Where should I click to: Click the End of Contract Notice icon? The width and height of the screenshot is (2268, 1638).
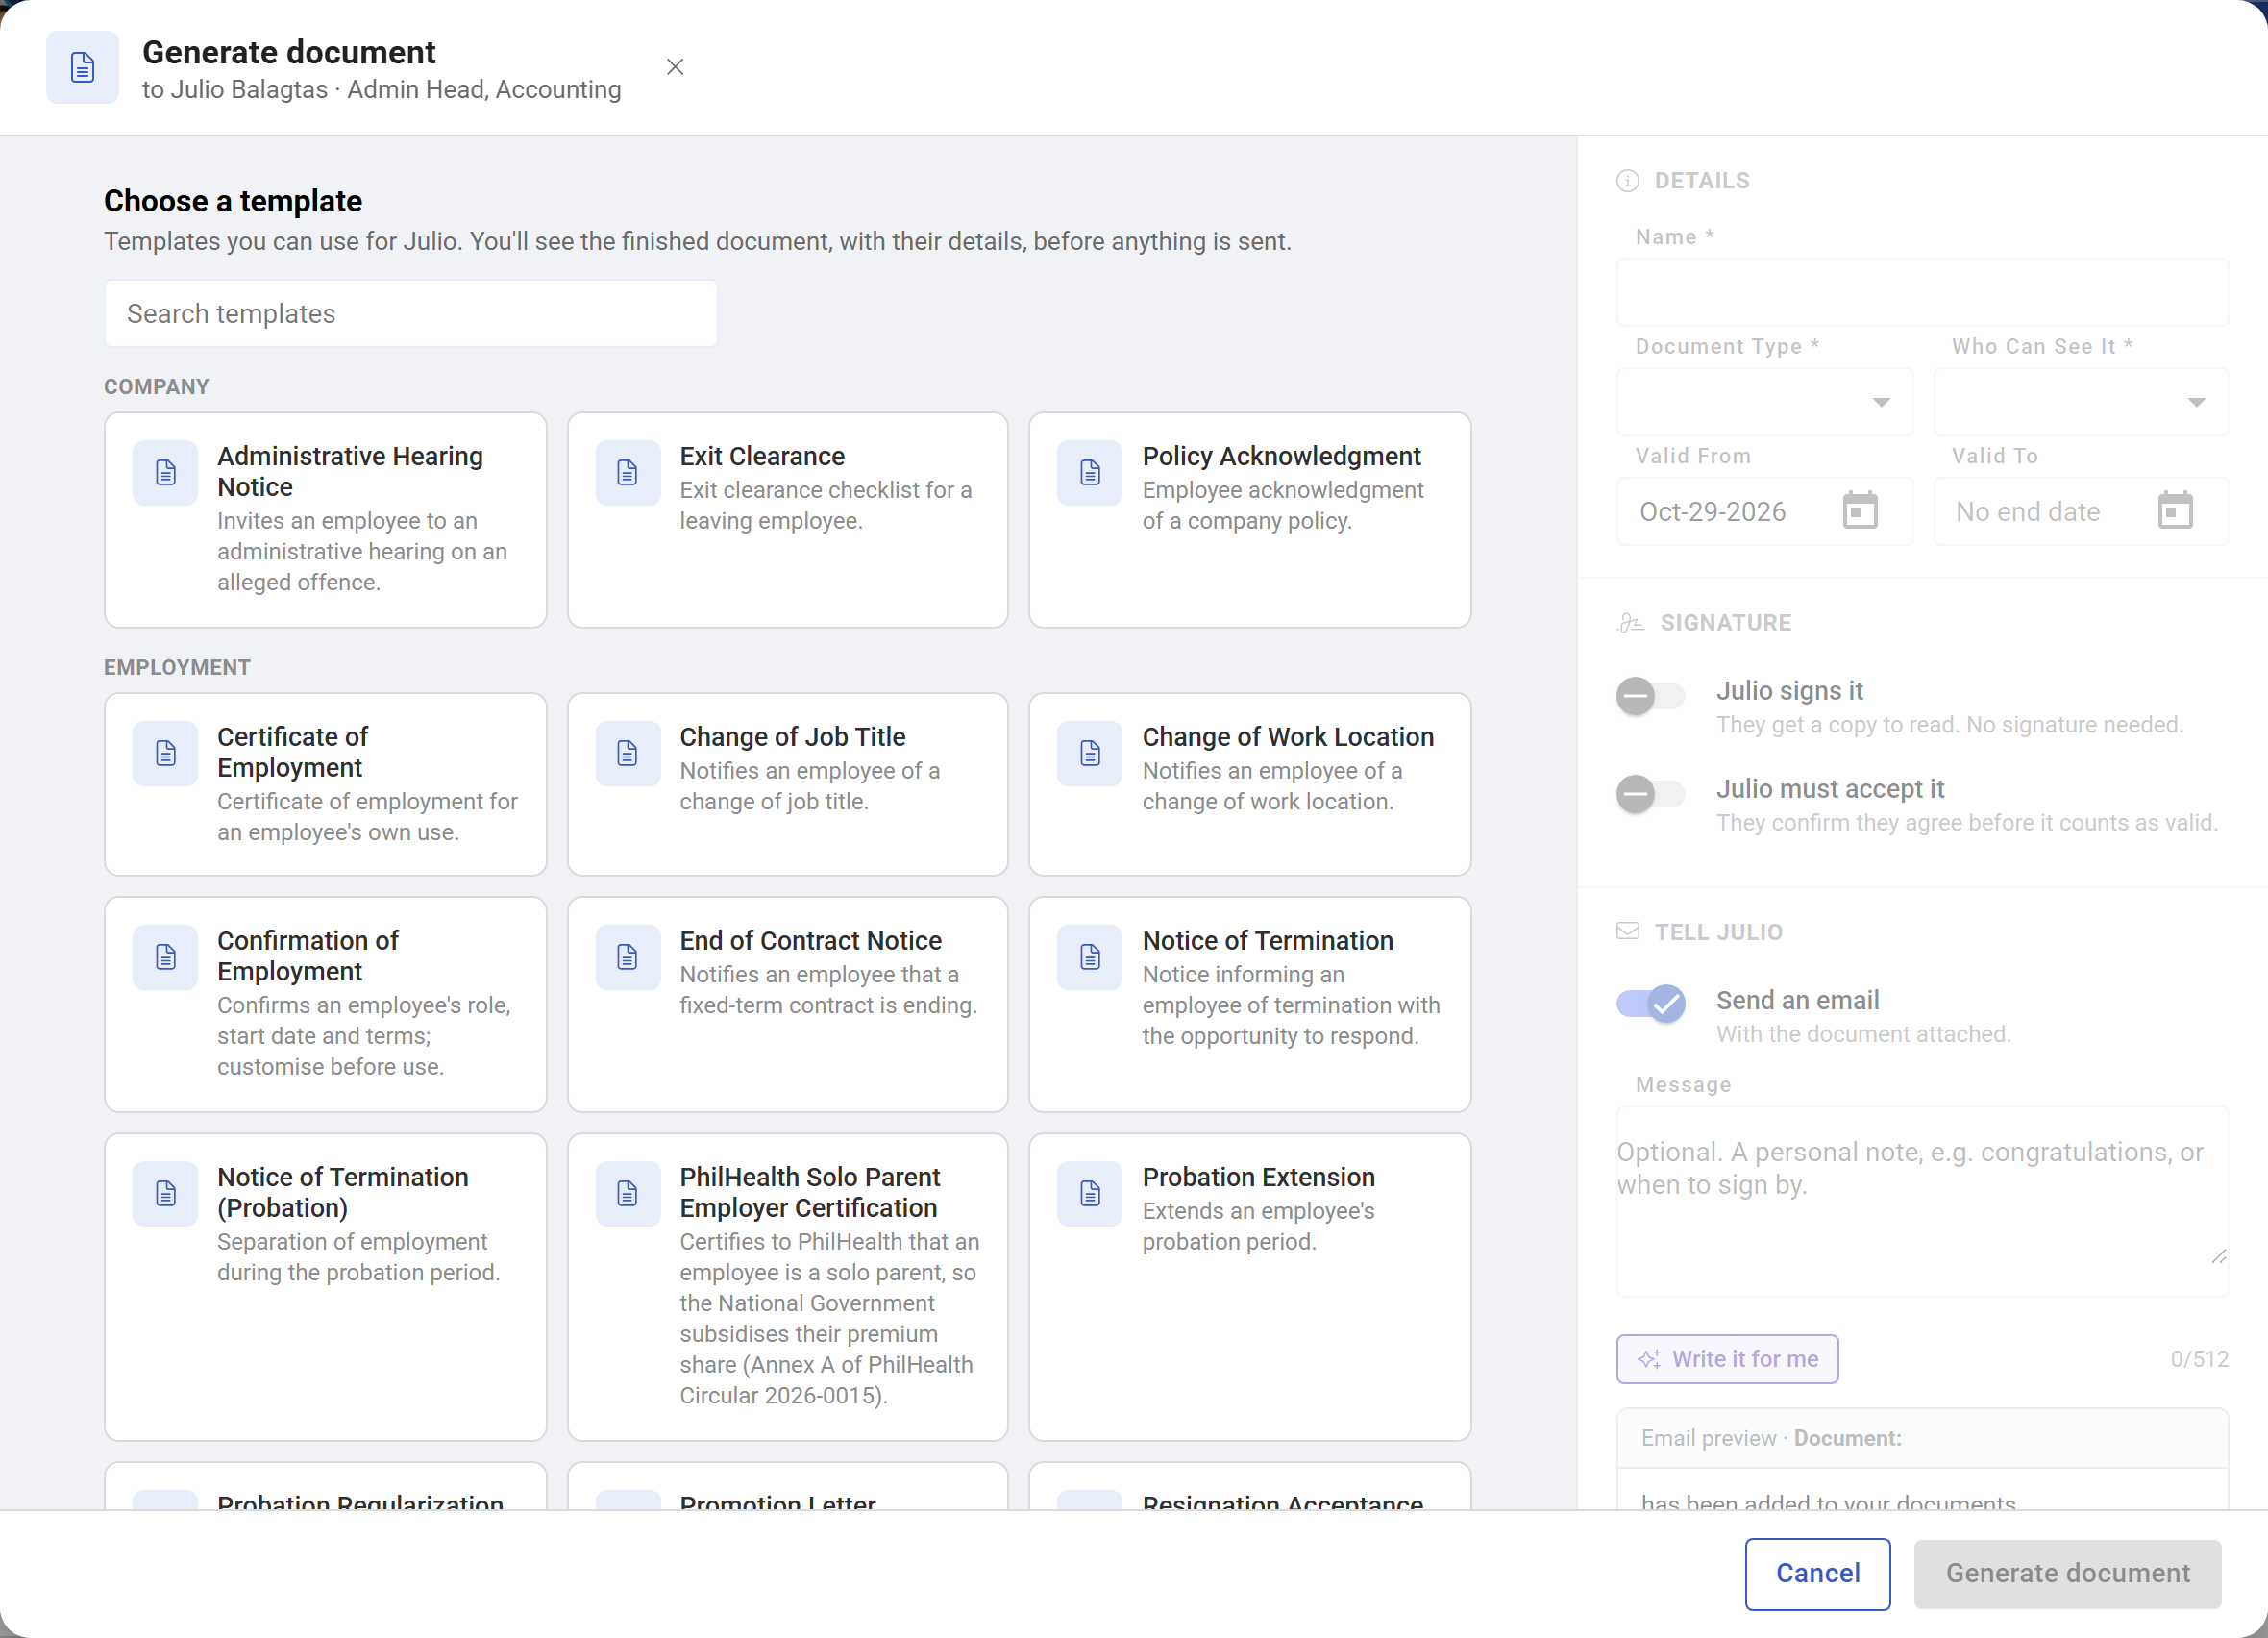628,957
